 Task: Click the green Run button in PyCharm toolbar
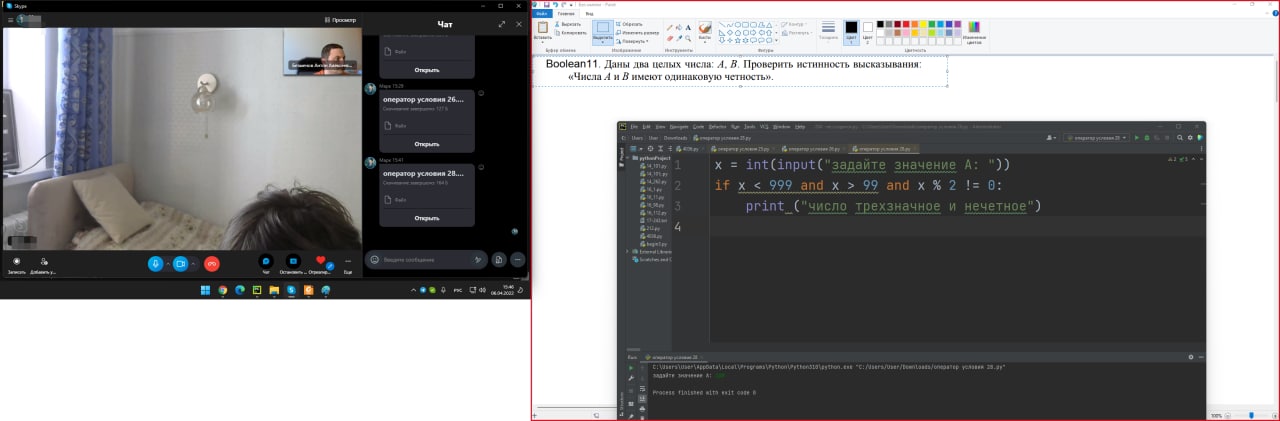(1136, 138)
